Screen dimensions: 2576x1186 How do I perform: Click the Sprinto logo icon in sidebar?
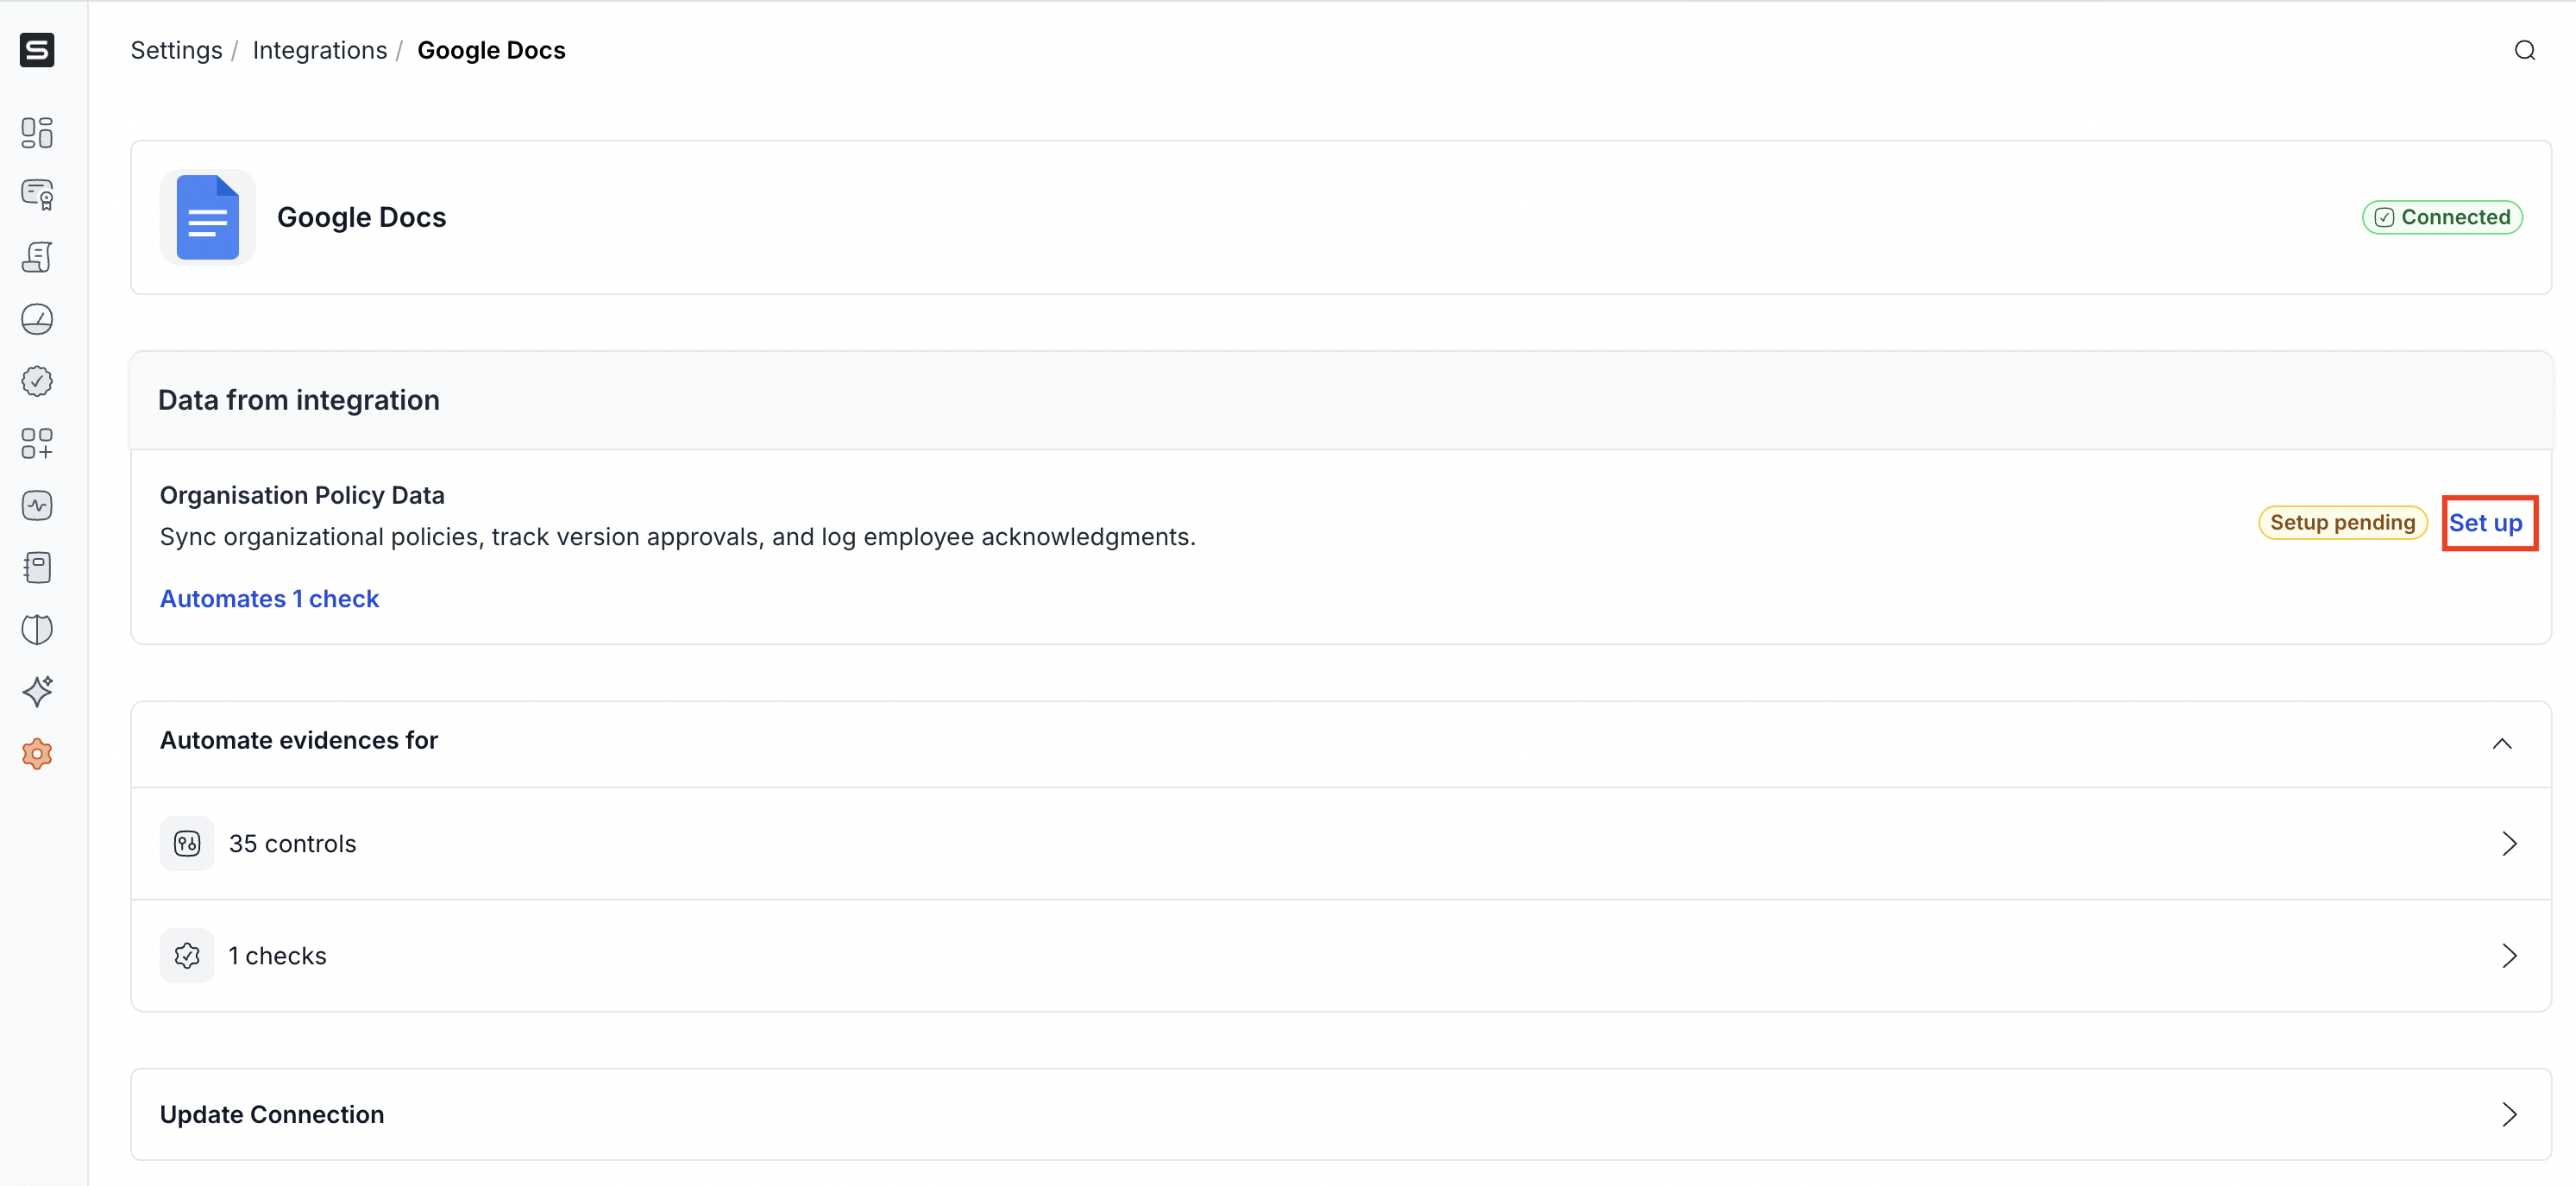[37, 50]
